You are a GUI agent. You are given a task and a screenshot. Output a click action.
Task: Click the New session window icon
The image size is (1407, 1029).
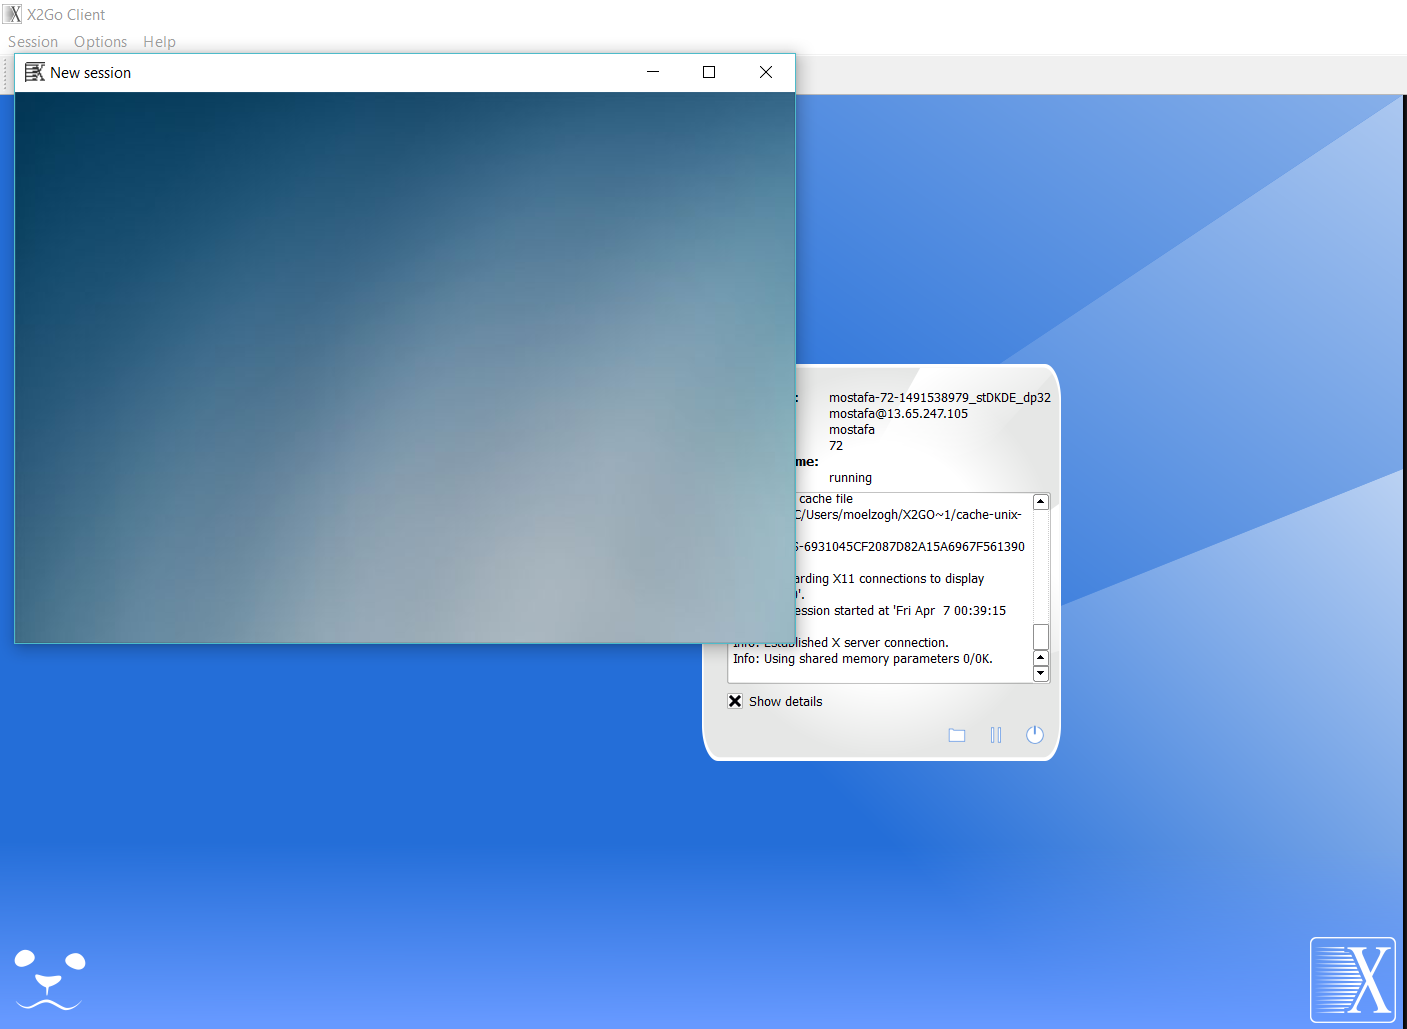tap(33, 71)
